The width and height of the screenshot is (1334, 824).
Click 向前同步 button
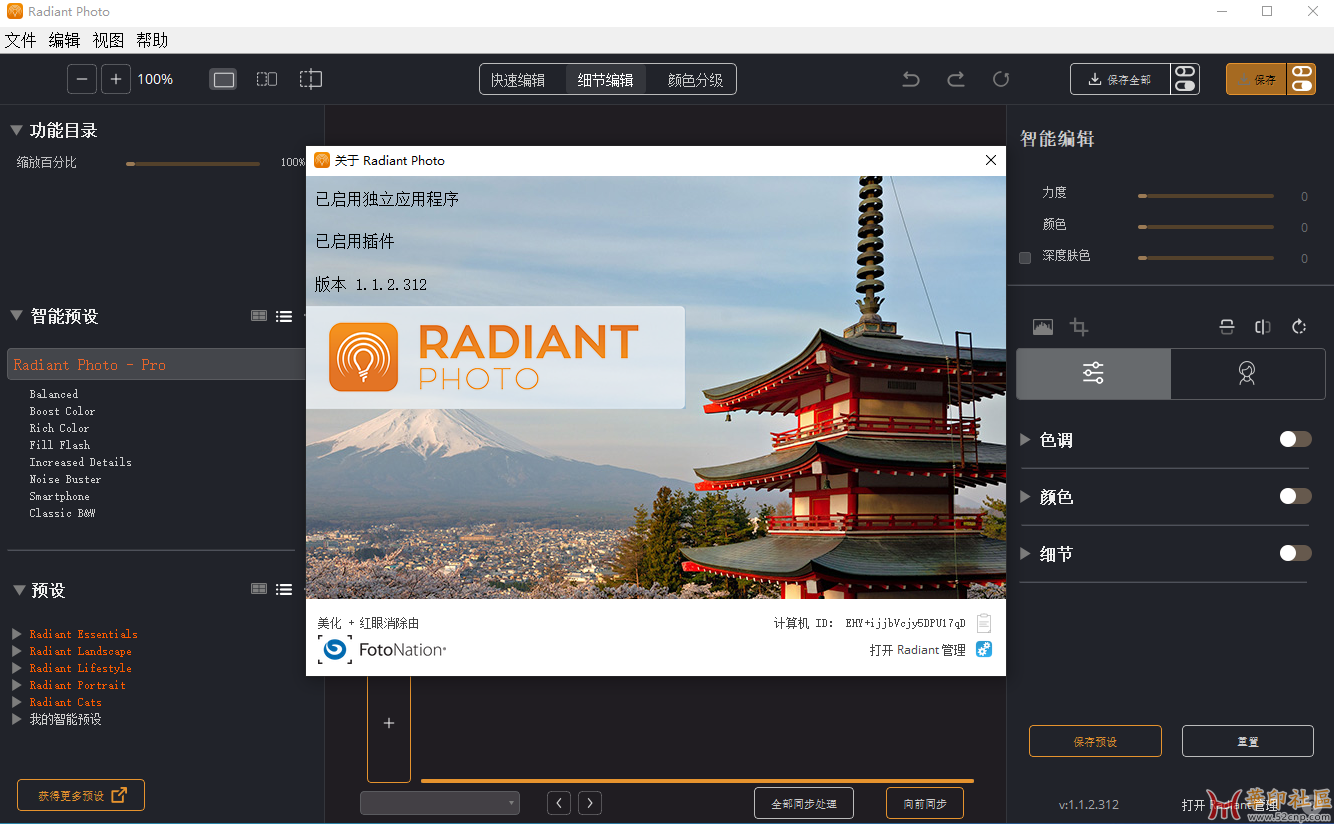924,803
